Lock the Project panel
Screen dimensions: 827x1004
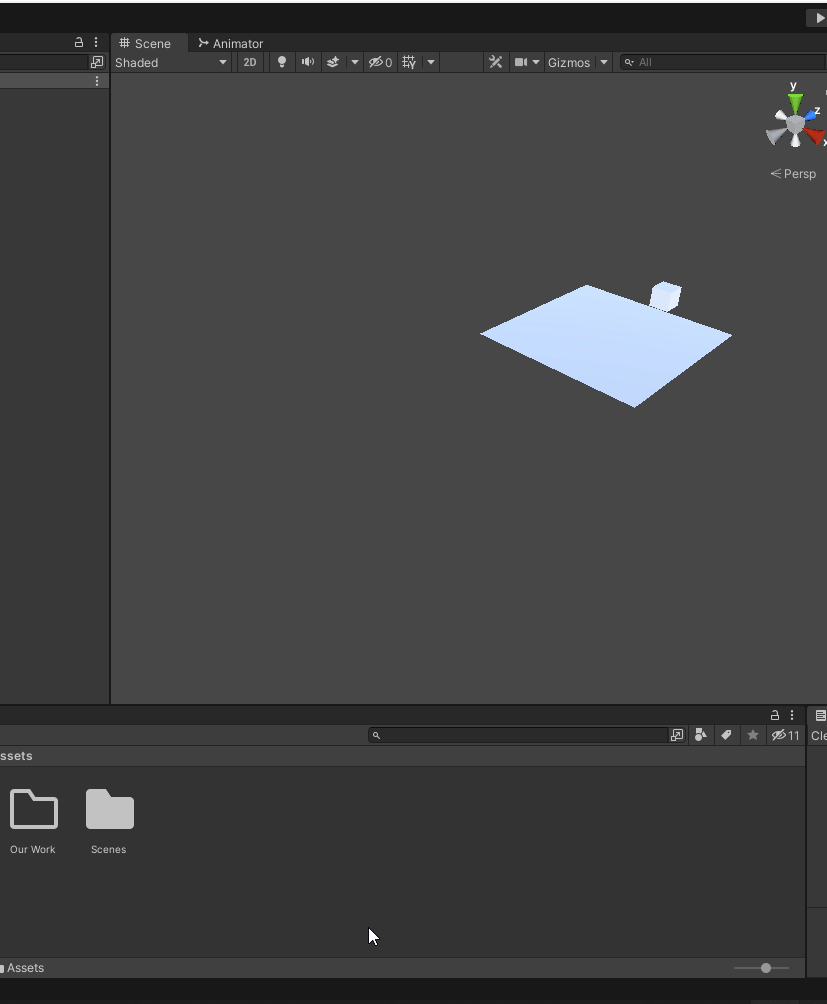click(775, 715)
